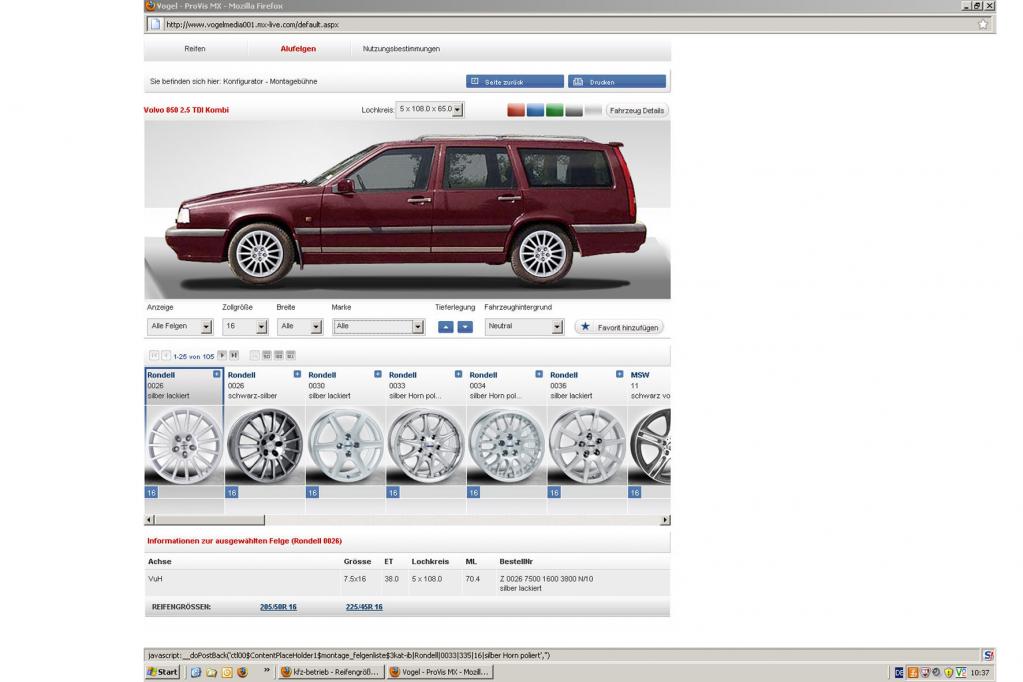Image resolution: width=1023 pixels, height=682 pixels.
Task: Click plus icon on Rondell 0033 card
Action: click(458, 375)
